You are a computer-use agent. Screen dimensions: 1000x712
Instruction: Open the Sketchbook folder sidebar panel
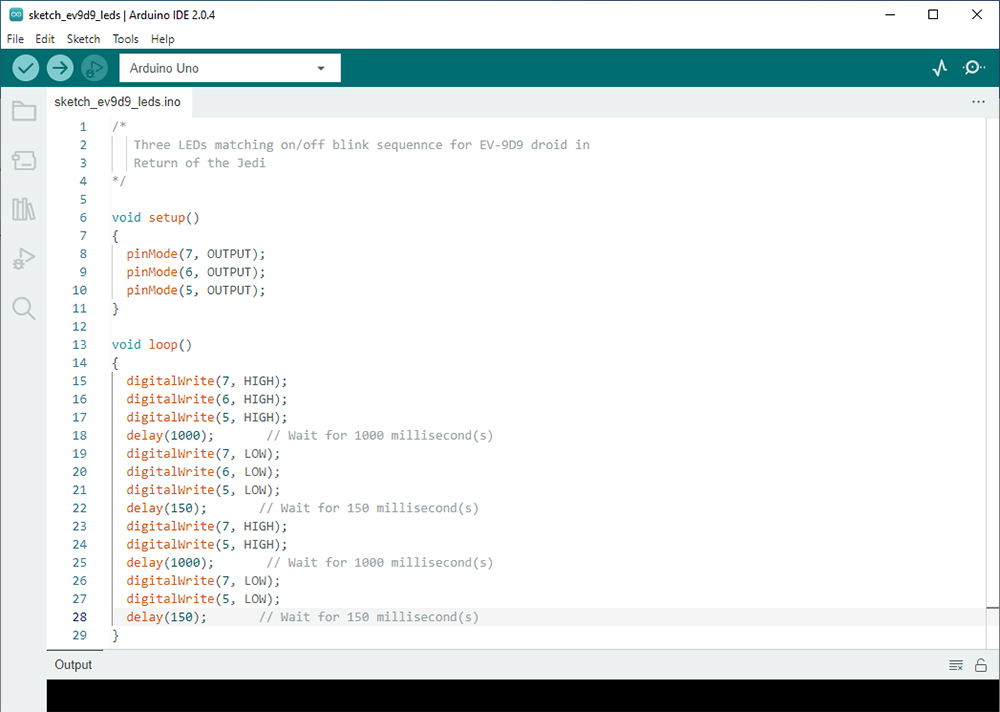pos(24,111)
